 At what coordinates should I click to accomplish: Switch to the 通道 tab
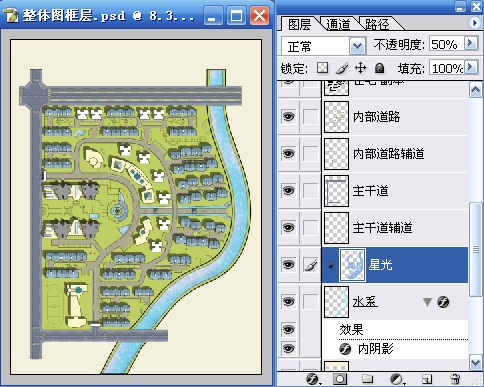[338, 24]
